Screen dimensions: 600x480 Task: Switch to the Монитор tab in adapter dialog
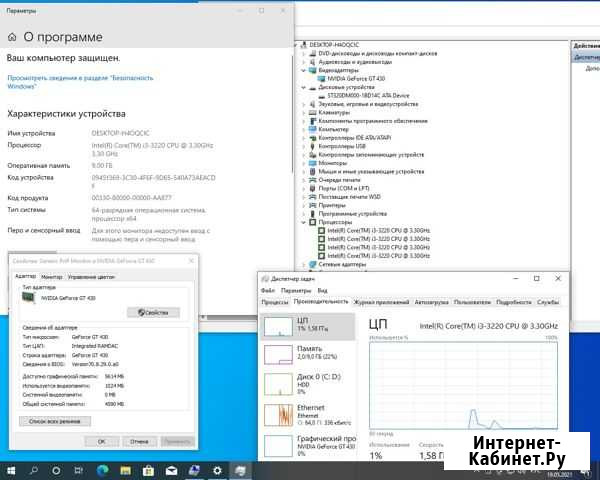pyautogui.click(x=52, y=277)
